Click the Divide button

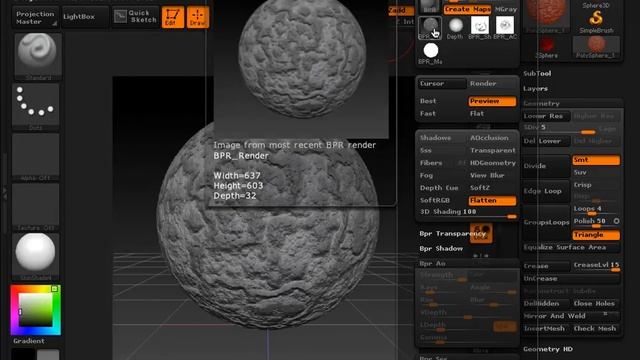(x=546, y=166)
